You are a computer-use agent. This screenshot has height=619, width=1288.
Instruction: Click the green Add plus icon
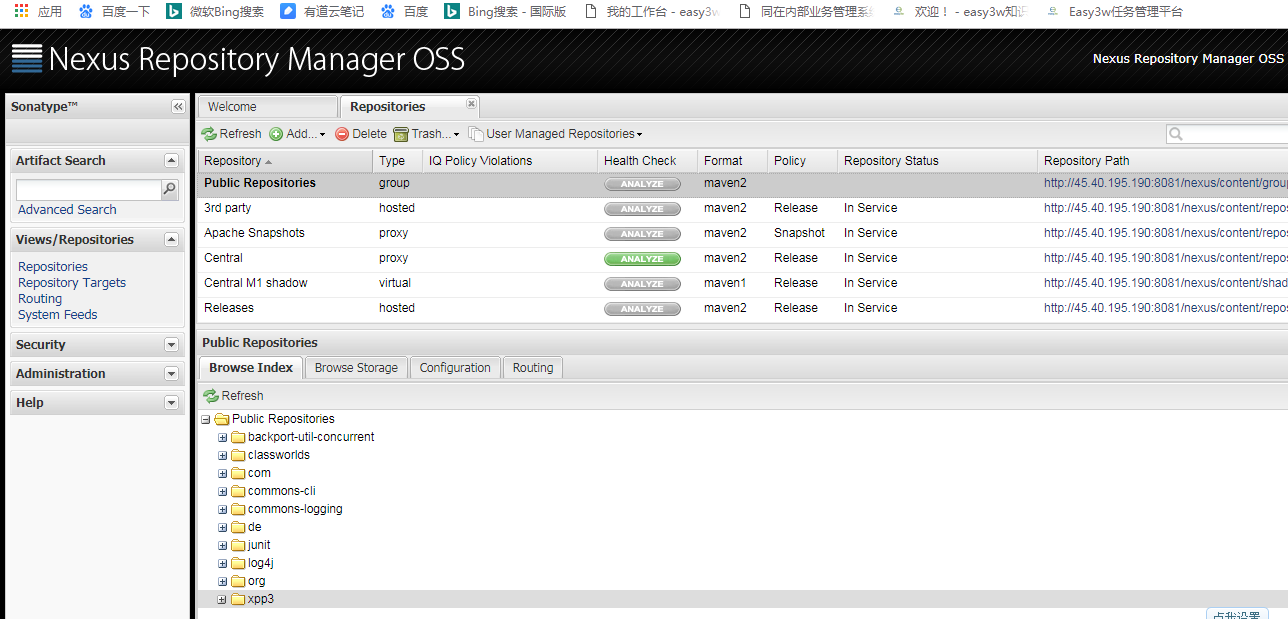click(x=276, y=134)
